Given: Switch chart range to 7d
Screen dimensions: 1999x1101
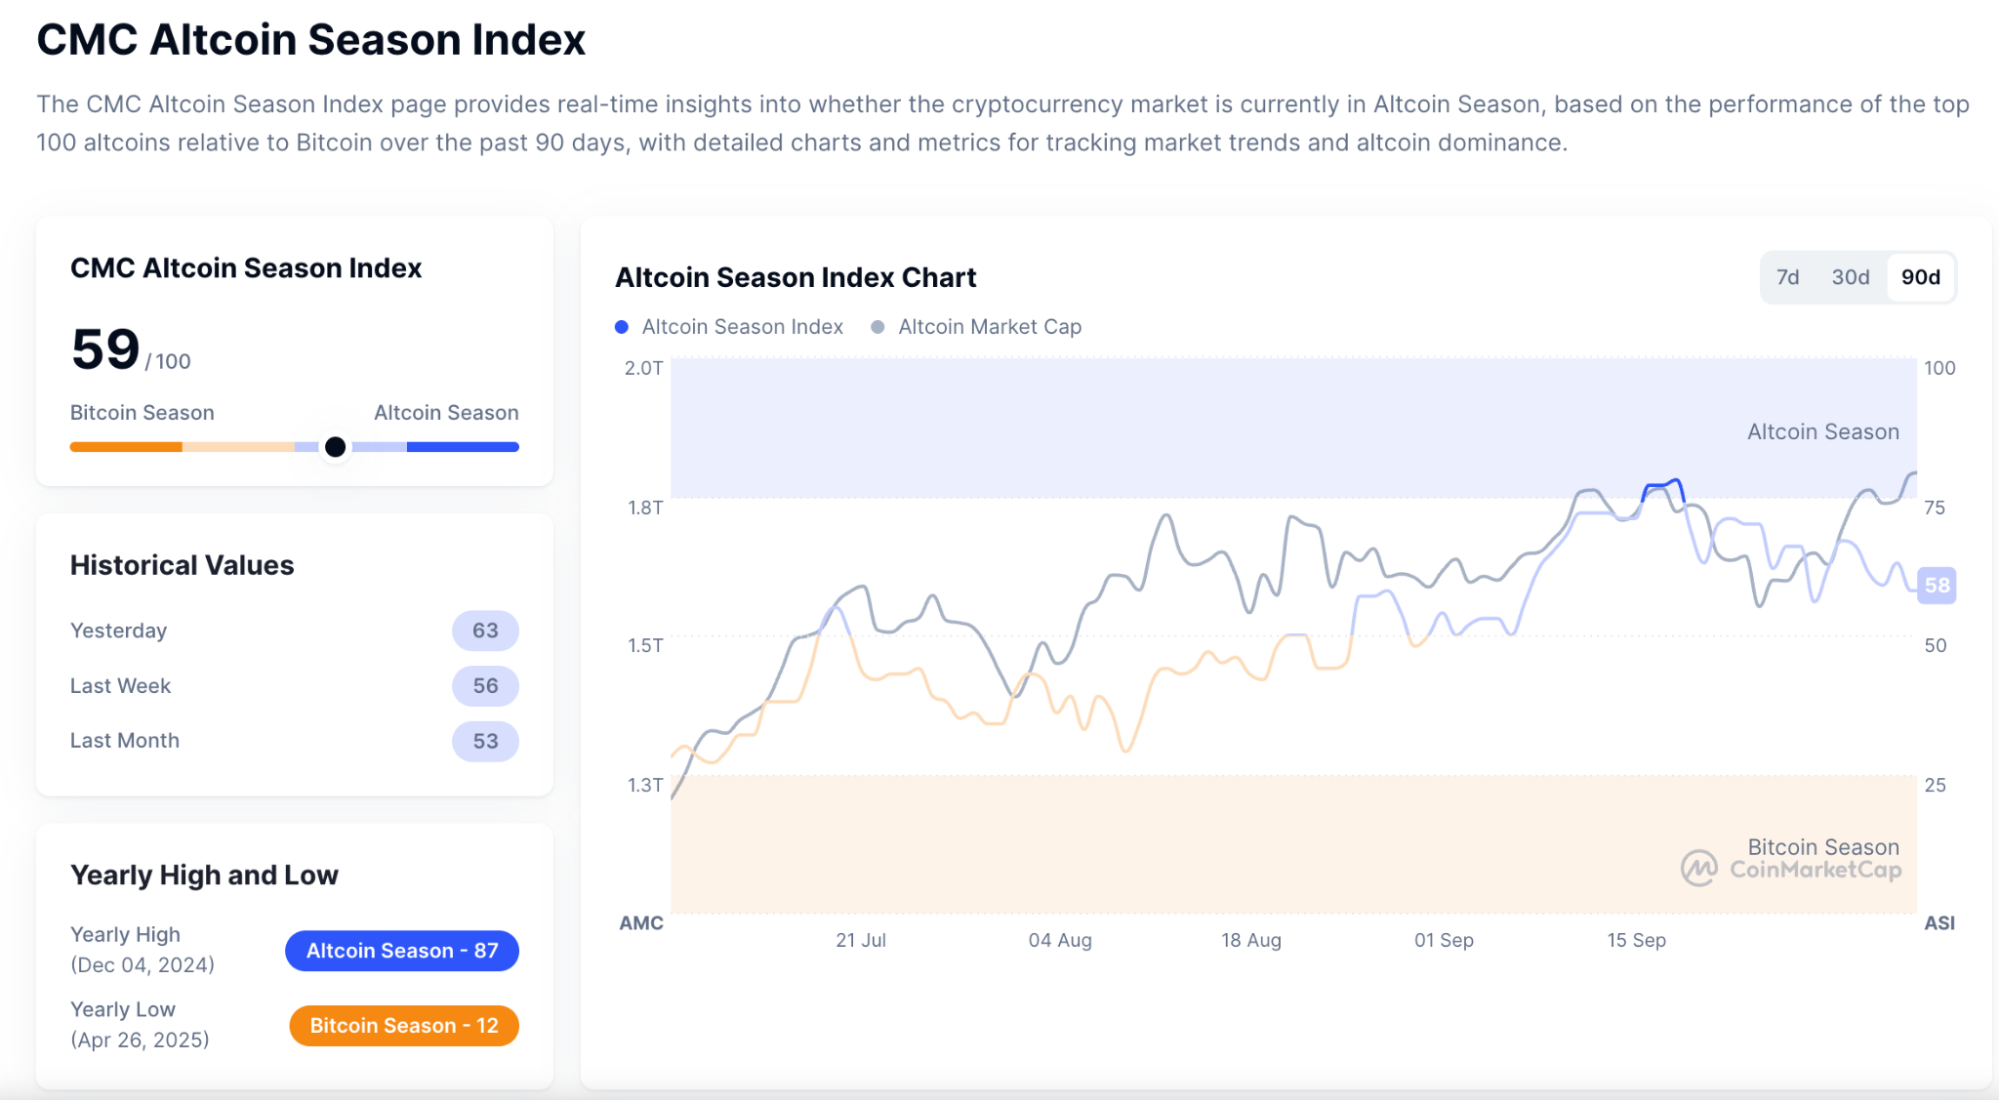Looking at the screenshot, I should [x=1787, y=277].
